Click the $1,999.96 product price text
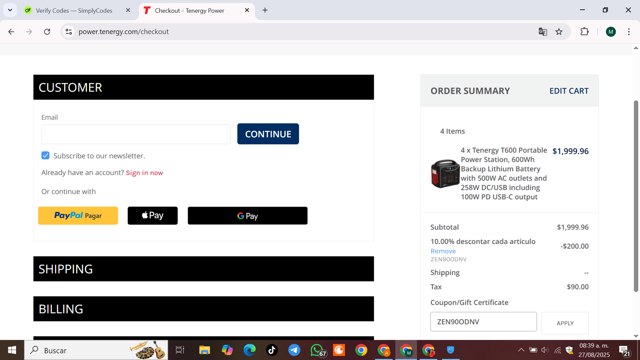Viewport: 640px width, 360px height. [x=570, y=151]
